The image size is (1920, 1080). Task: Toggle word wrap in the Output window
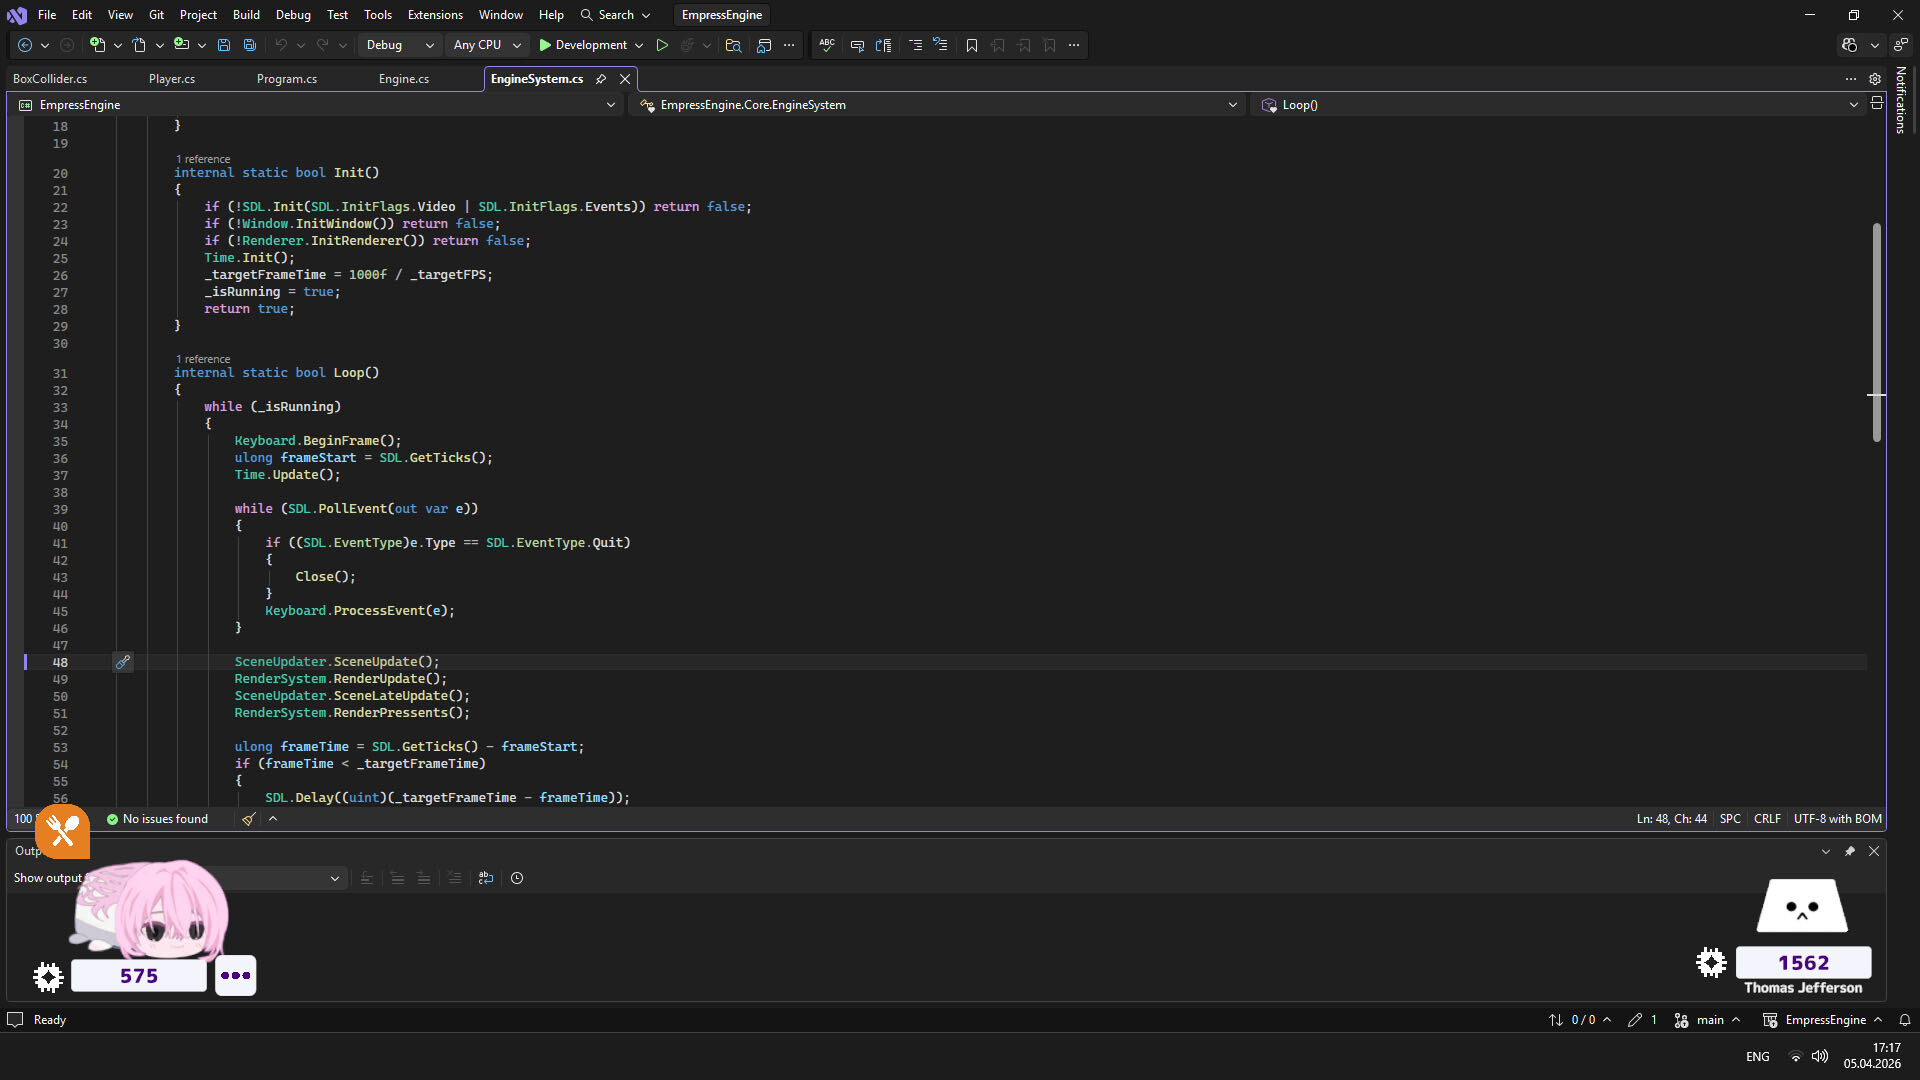click(486, 878)
